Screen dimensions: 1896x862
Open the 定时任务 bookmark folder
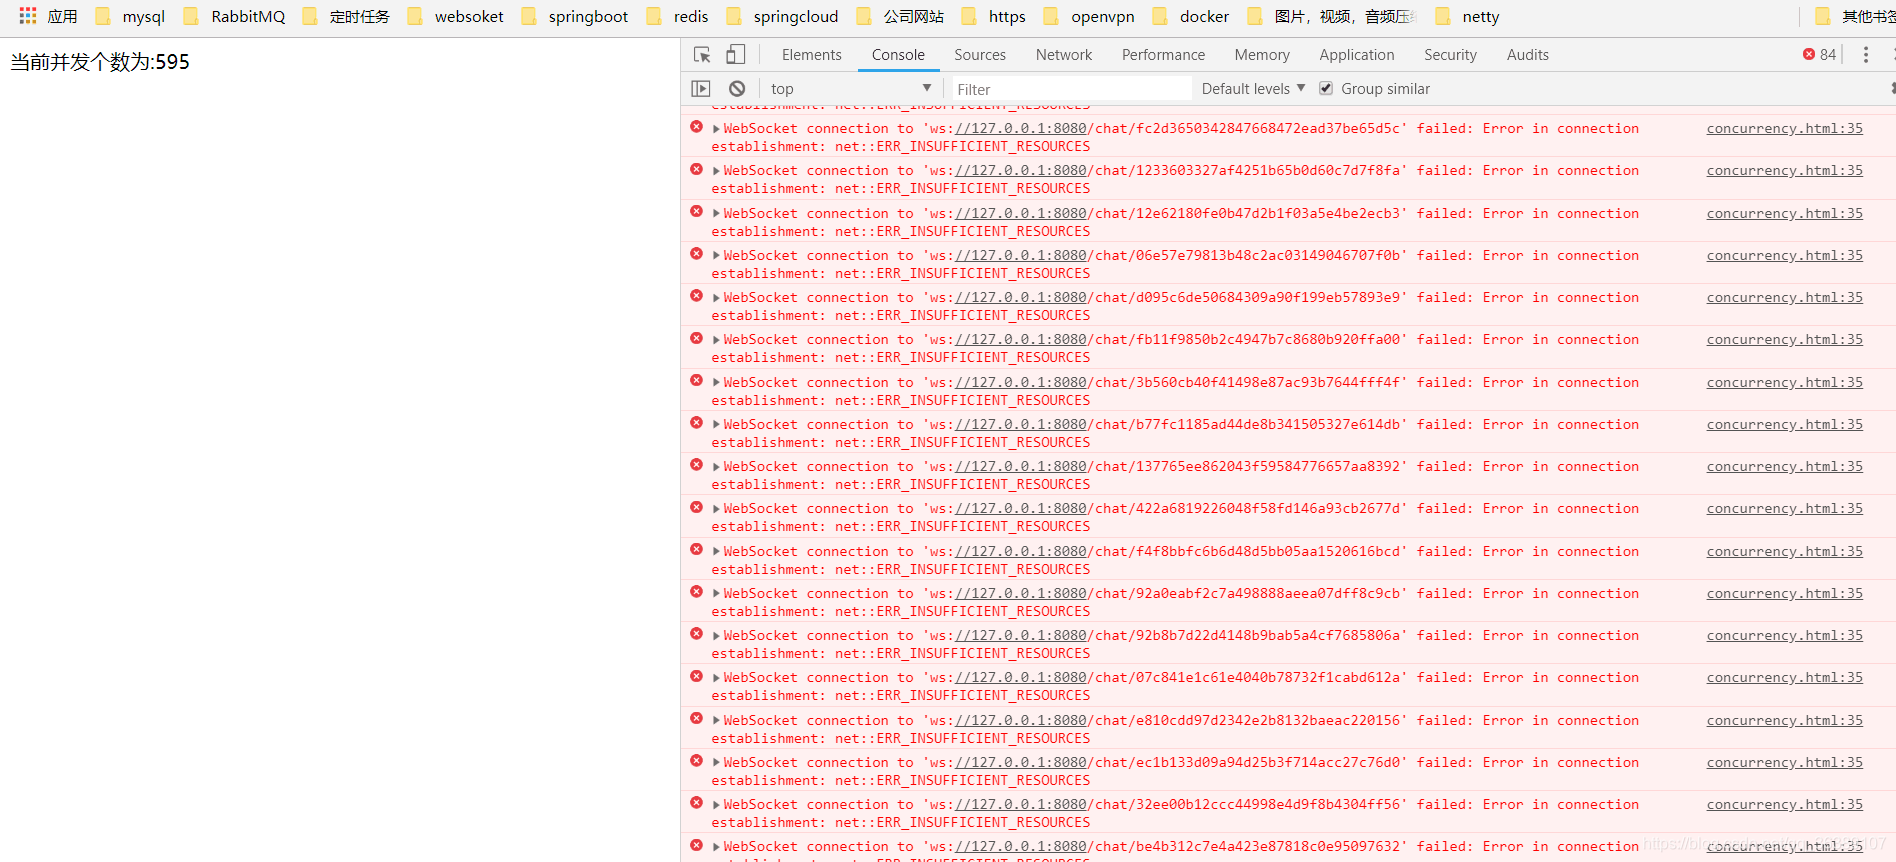pyautogui.click(x=346, y=16)
